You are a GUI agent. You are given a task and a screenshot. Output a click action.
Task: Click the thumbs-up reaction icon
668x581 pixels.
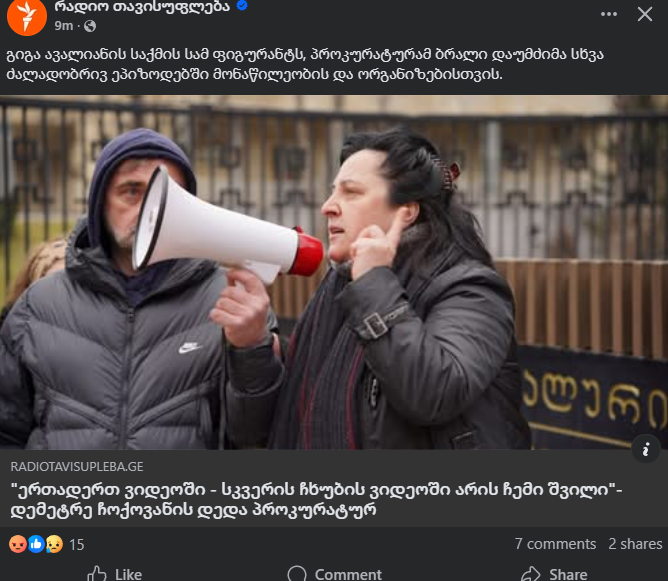[36, 544]
